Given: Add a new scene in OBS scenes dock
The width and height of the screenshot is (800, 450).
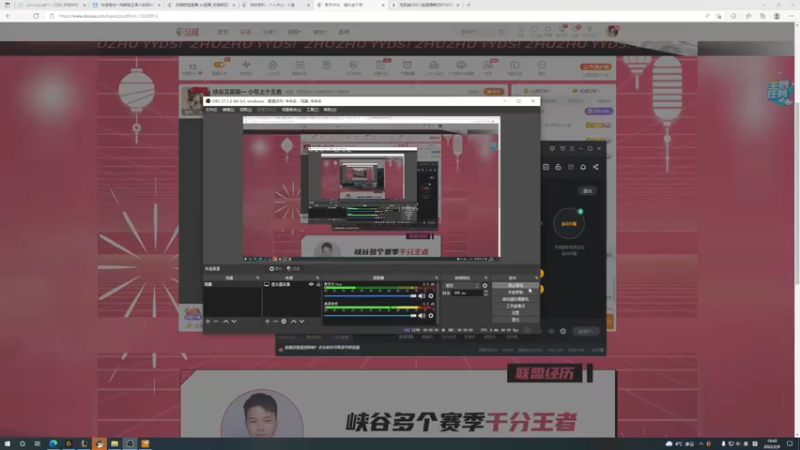Looking at the screenshot, I should click(208, 321).
